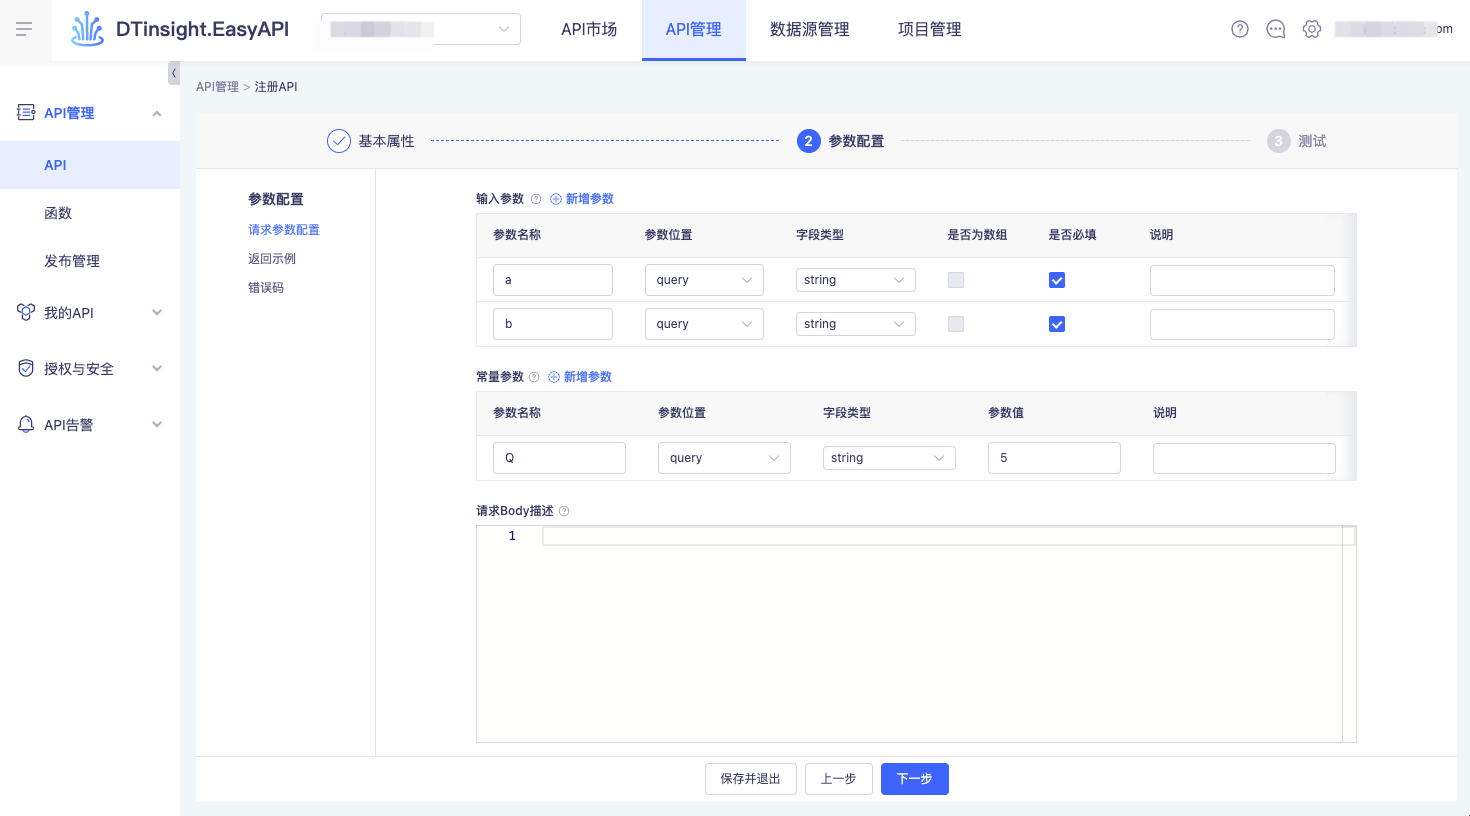Open the API市场 top tab

pyautogui.click(x=589, y=30)
